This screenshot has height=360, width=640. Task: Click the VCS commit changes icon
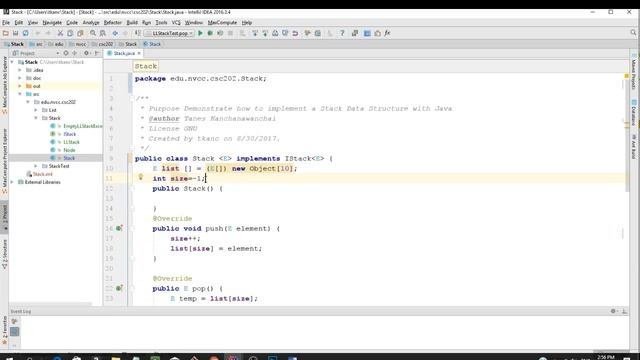[265, 33]
